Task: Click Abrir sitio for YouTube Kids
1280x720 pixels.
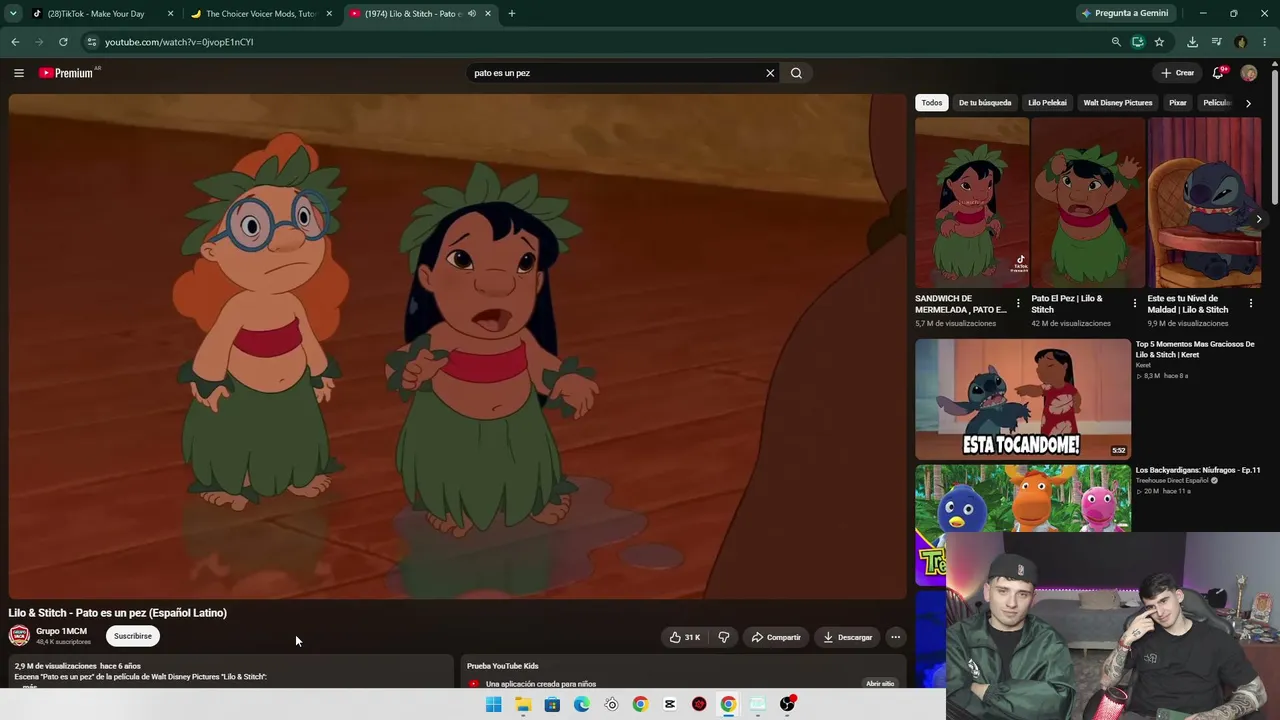Action: coord(880,684)
